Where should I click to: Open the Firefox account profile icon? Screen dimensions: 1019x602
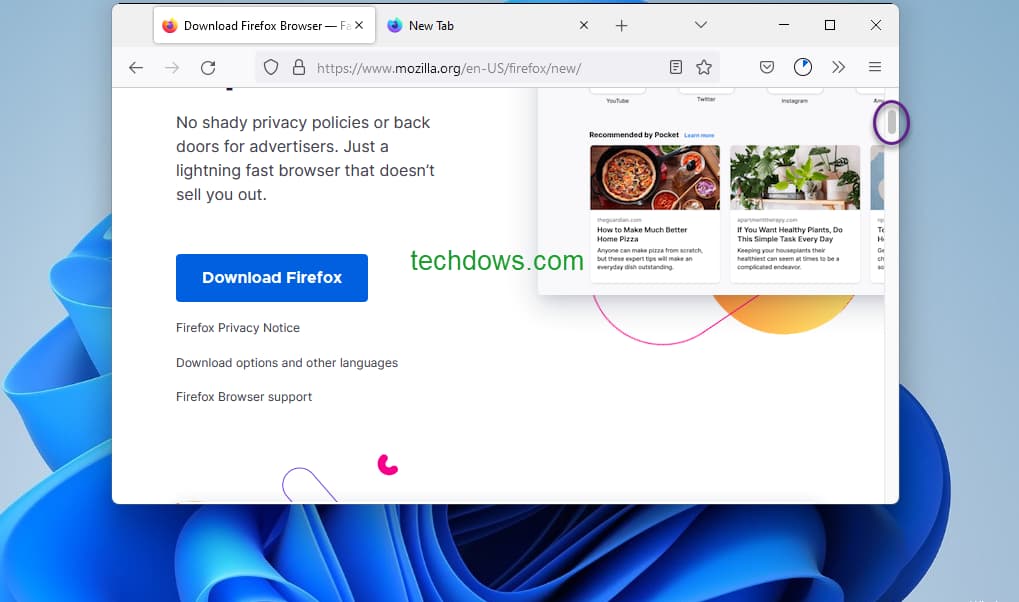tap(803, 67)
